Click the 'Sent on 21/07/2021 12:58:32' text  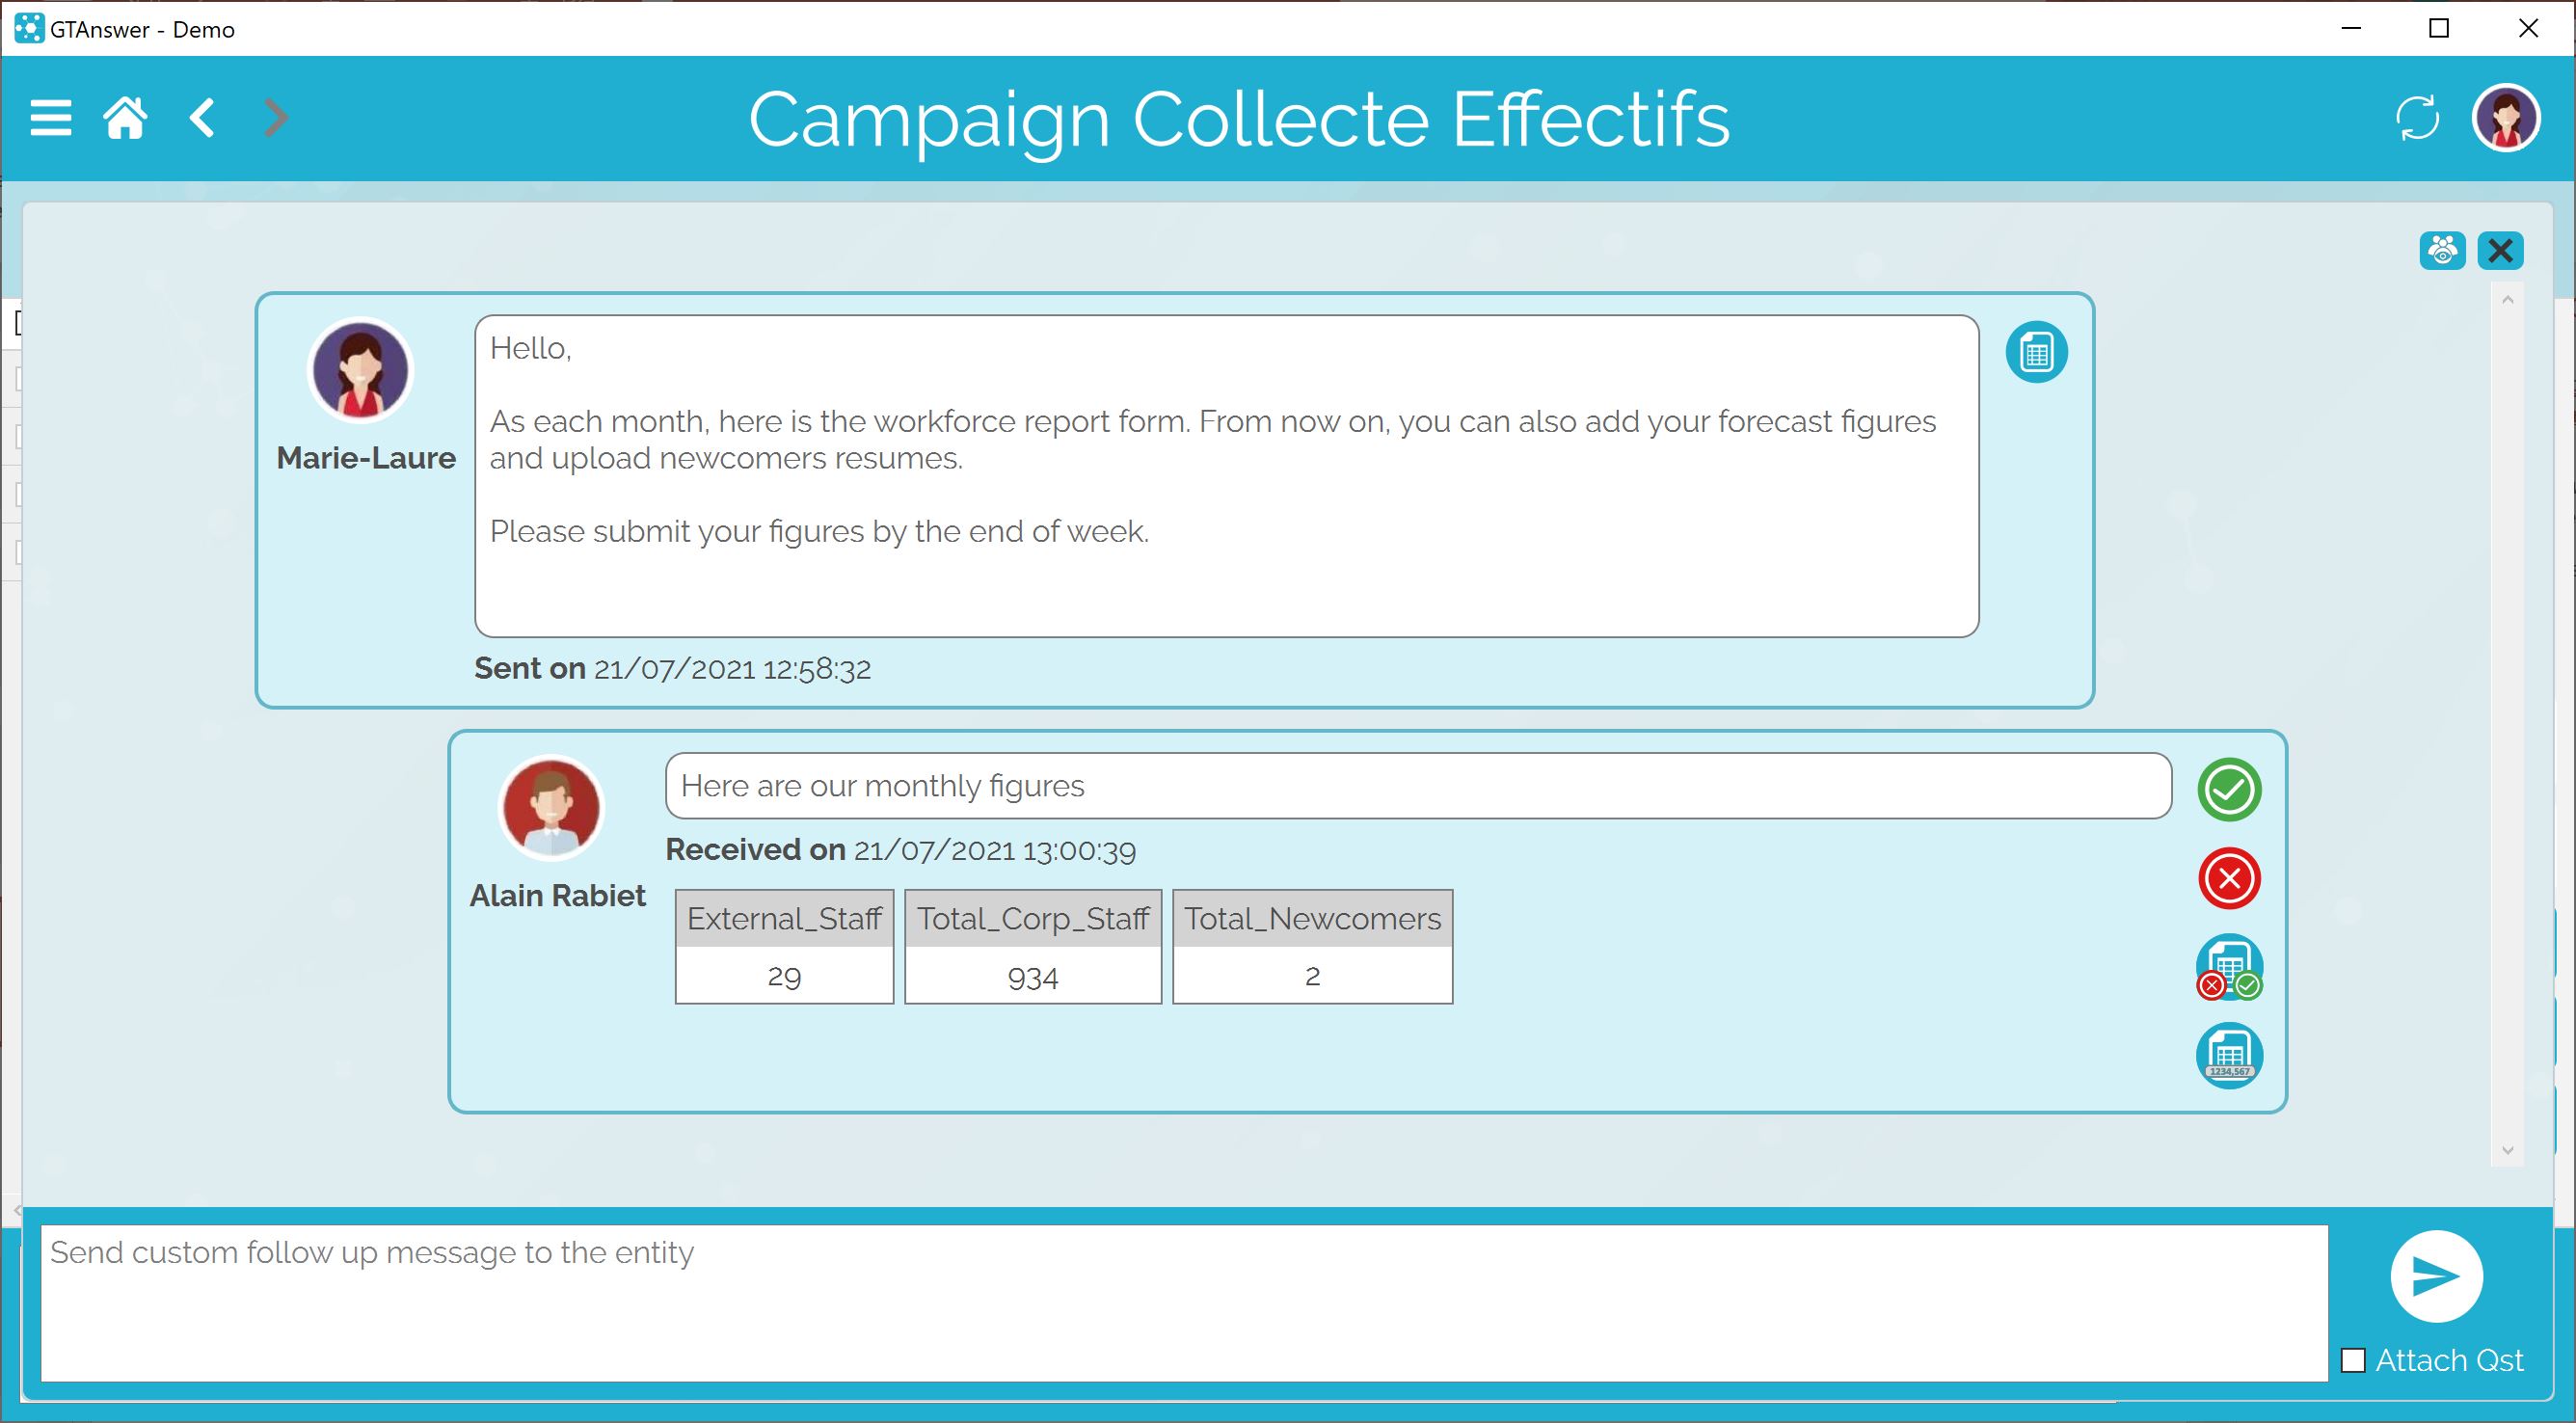672,668
